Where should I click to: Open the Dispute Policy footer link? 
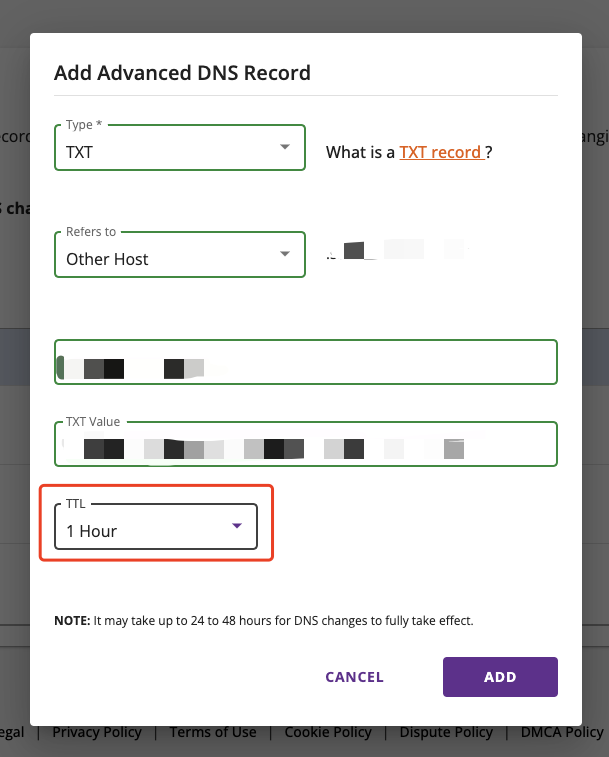pos(446,732)
